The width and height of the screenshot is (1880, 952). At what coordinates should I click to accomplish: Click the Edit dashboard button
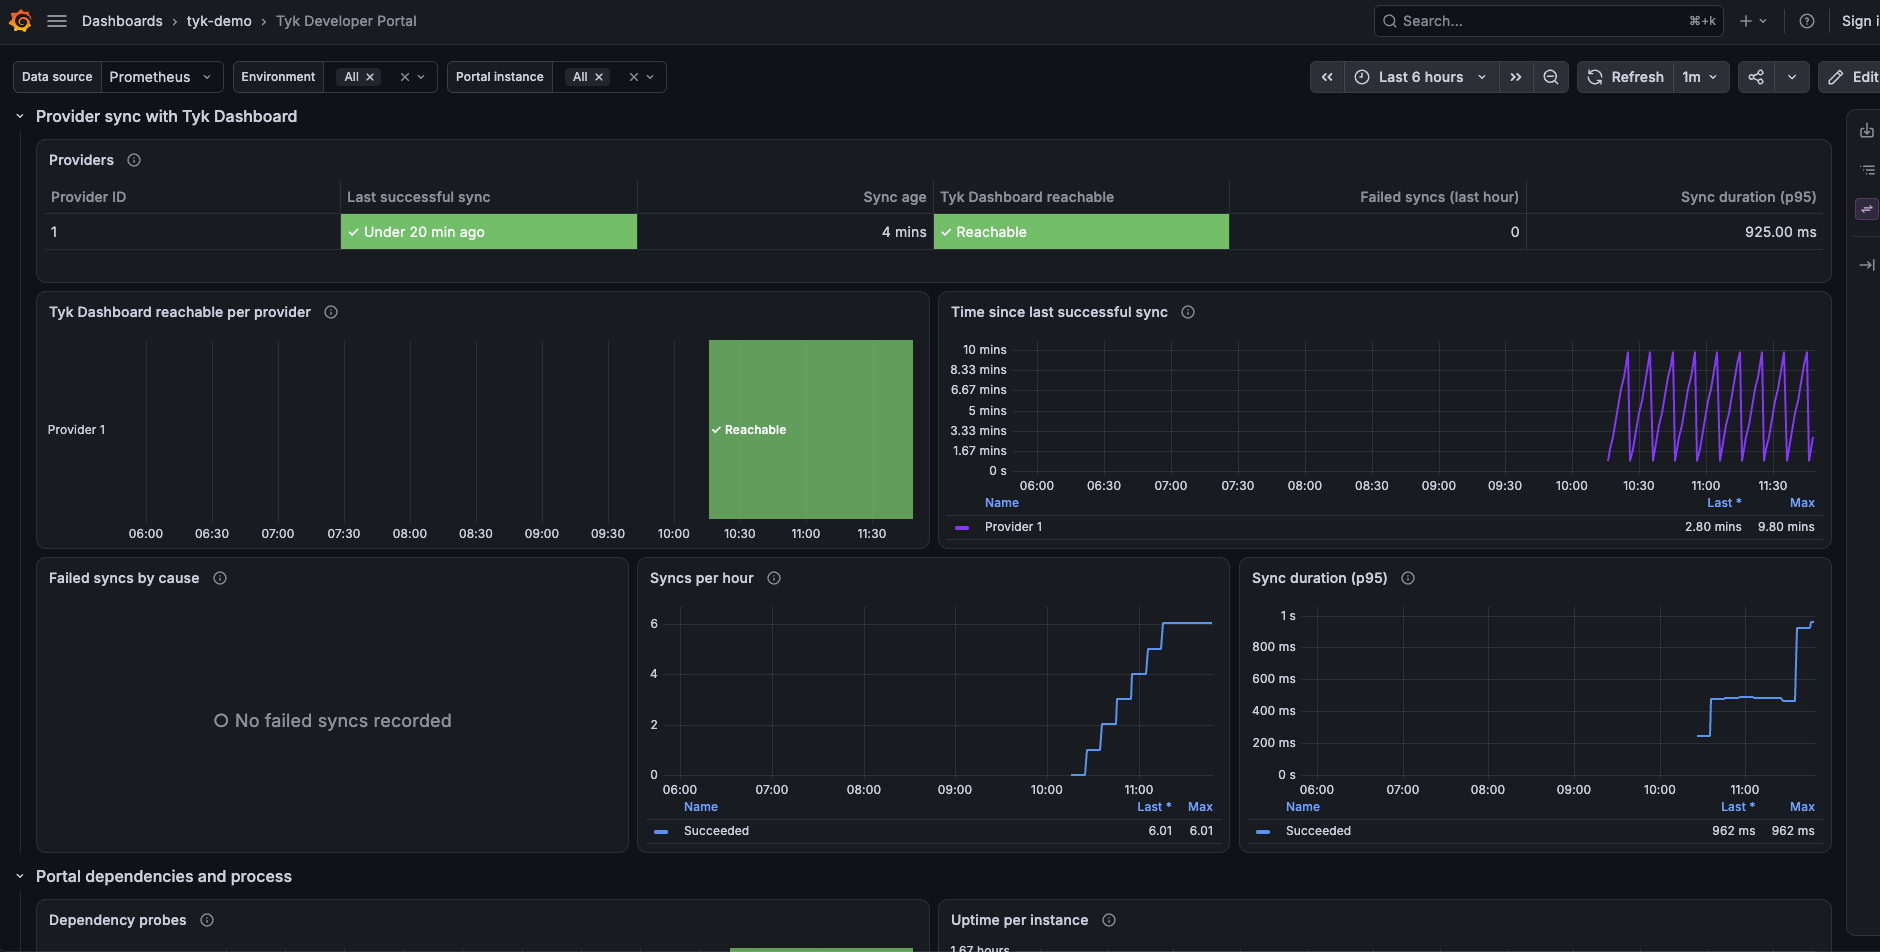coord(1852,77)
